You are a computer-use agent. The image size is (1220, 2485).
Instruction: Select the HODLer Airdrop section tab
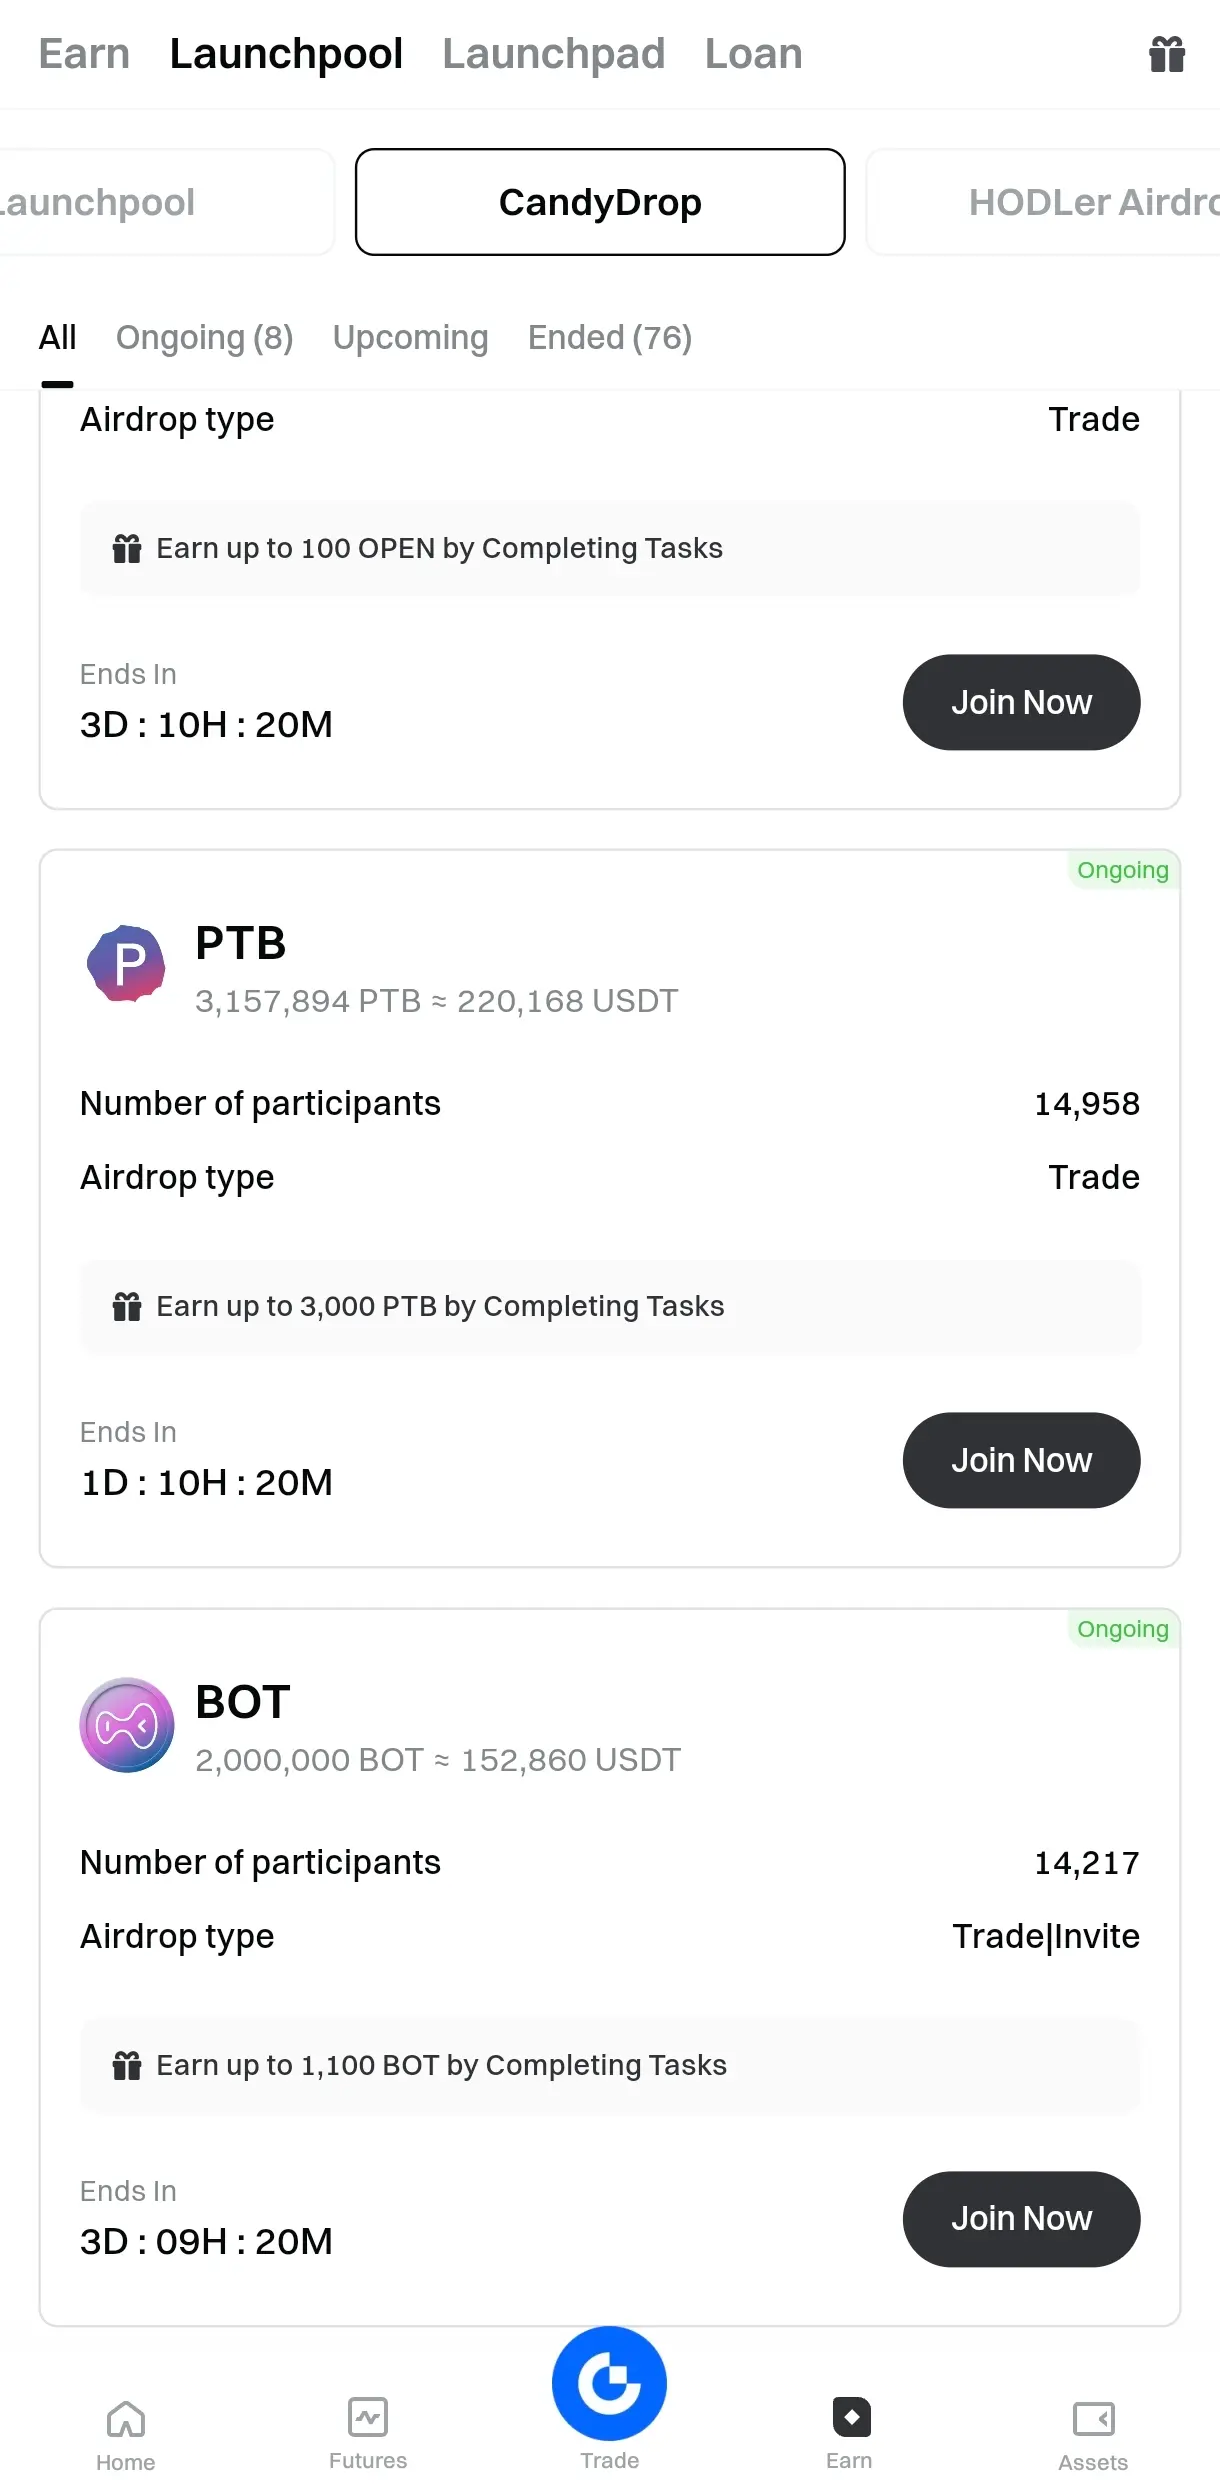(x=1043, y=202)
